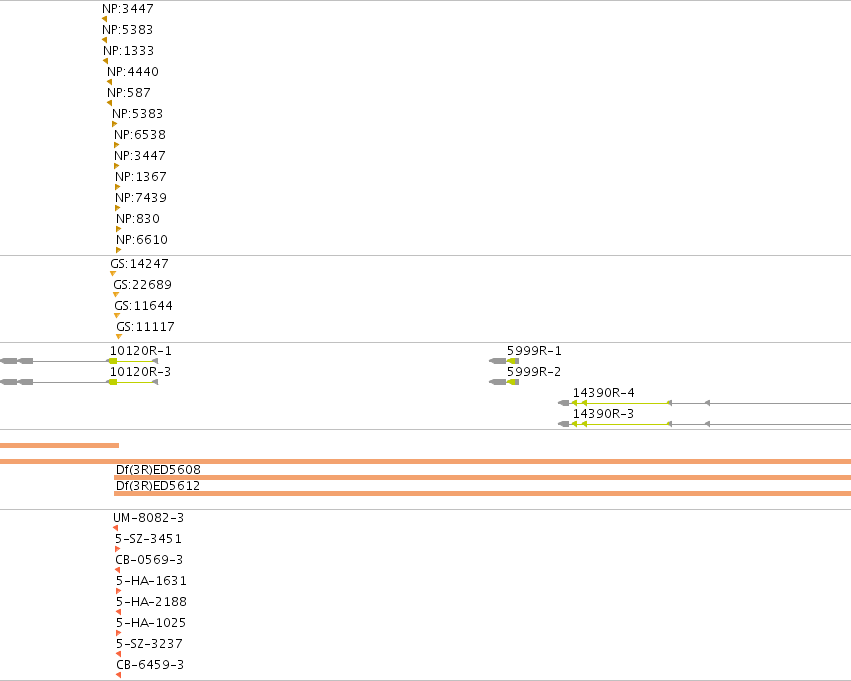Select the NP:7439 label
This screenshot has width=851, height=681.
tap(141, 198)
